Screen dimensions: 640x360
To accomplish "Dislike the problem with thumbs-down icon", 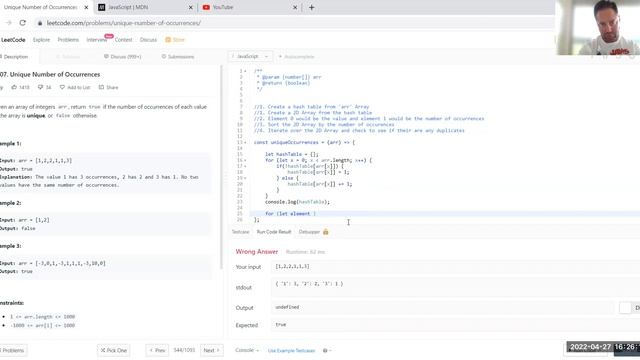I will 40,87.
